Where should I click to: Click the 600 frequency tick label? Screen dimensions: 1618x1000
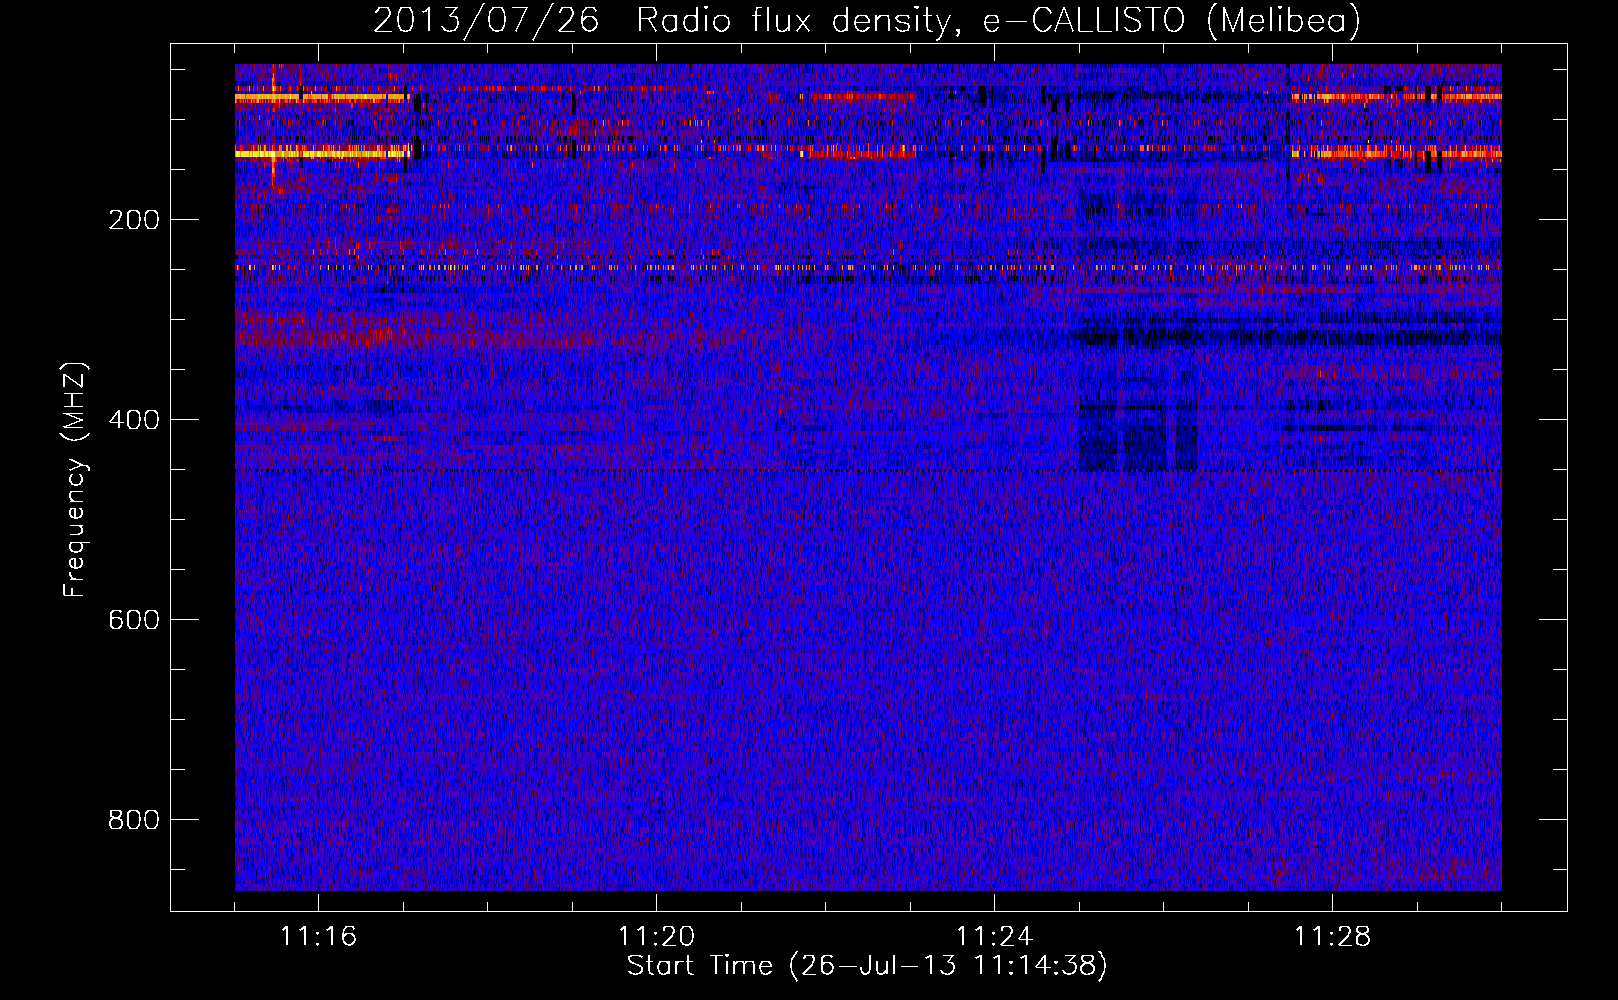(134, 620)
